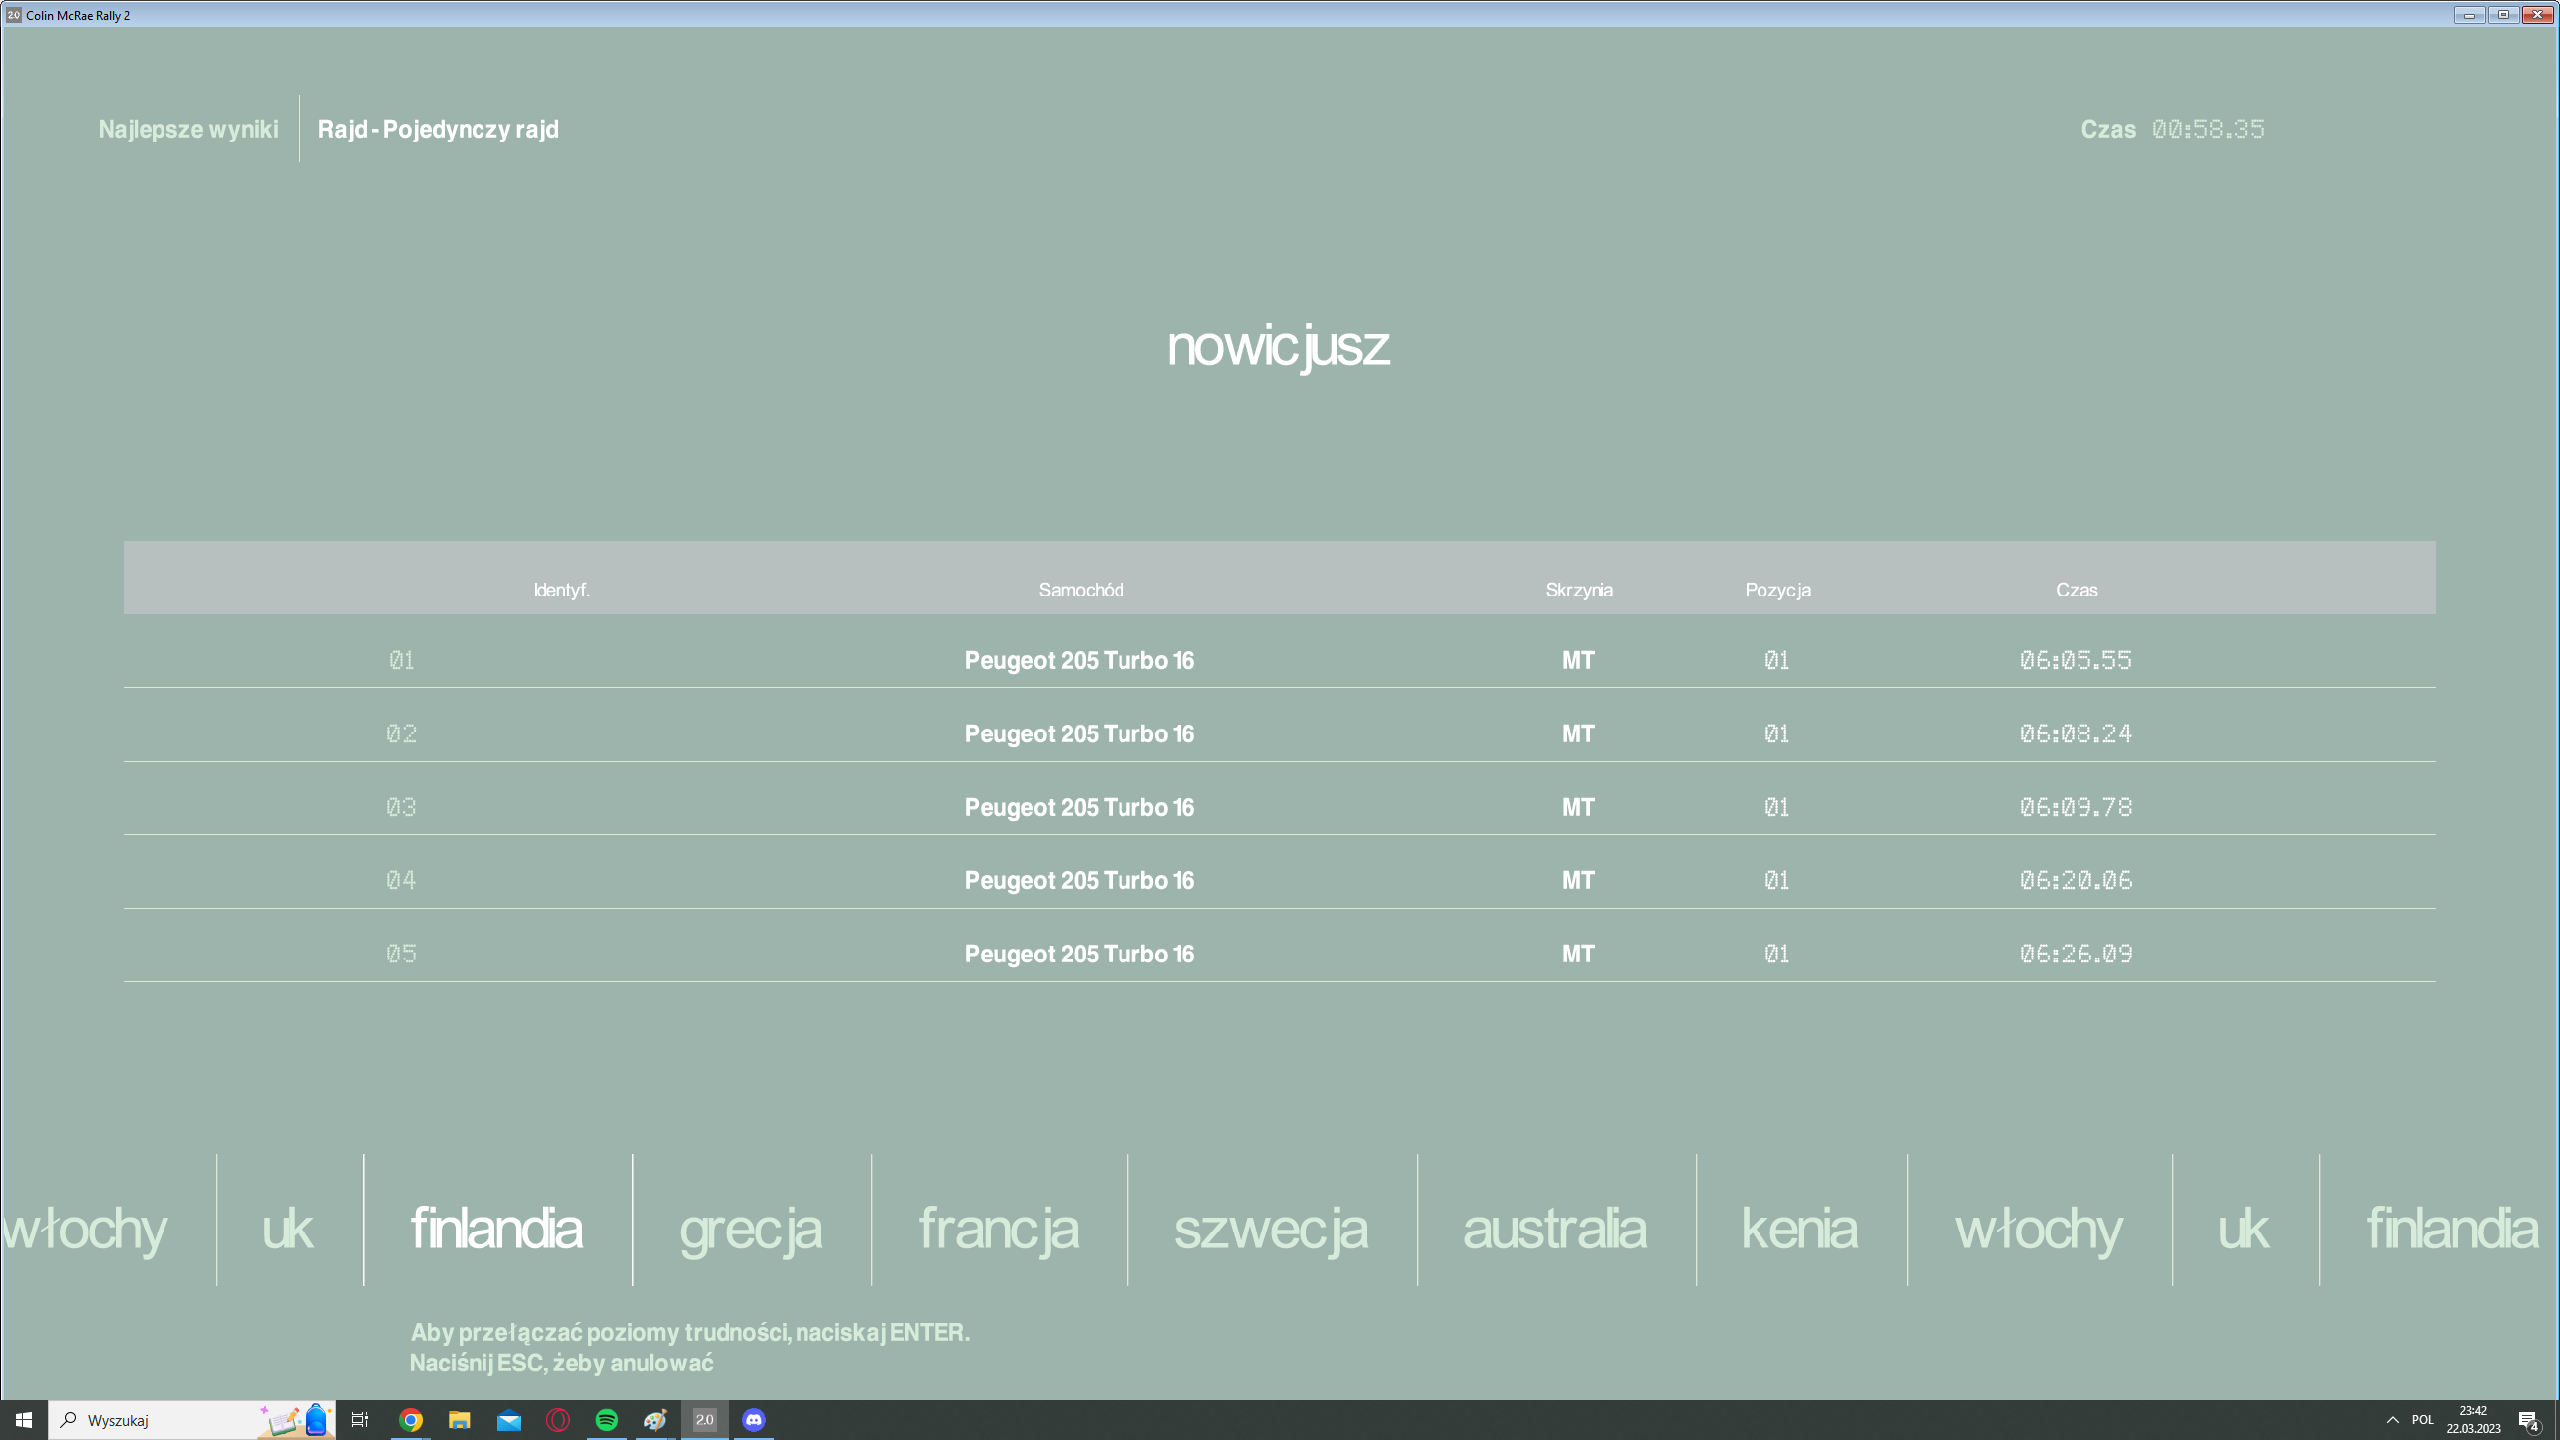
Task: Open the Windows Start menu
Action: (x=24, y=1420)
